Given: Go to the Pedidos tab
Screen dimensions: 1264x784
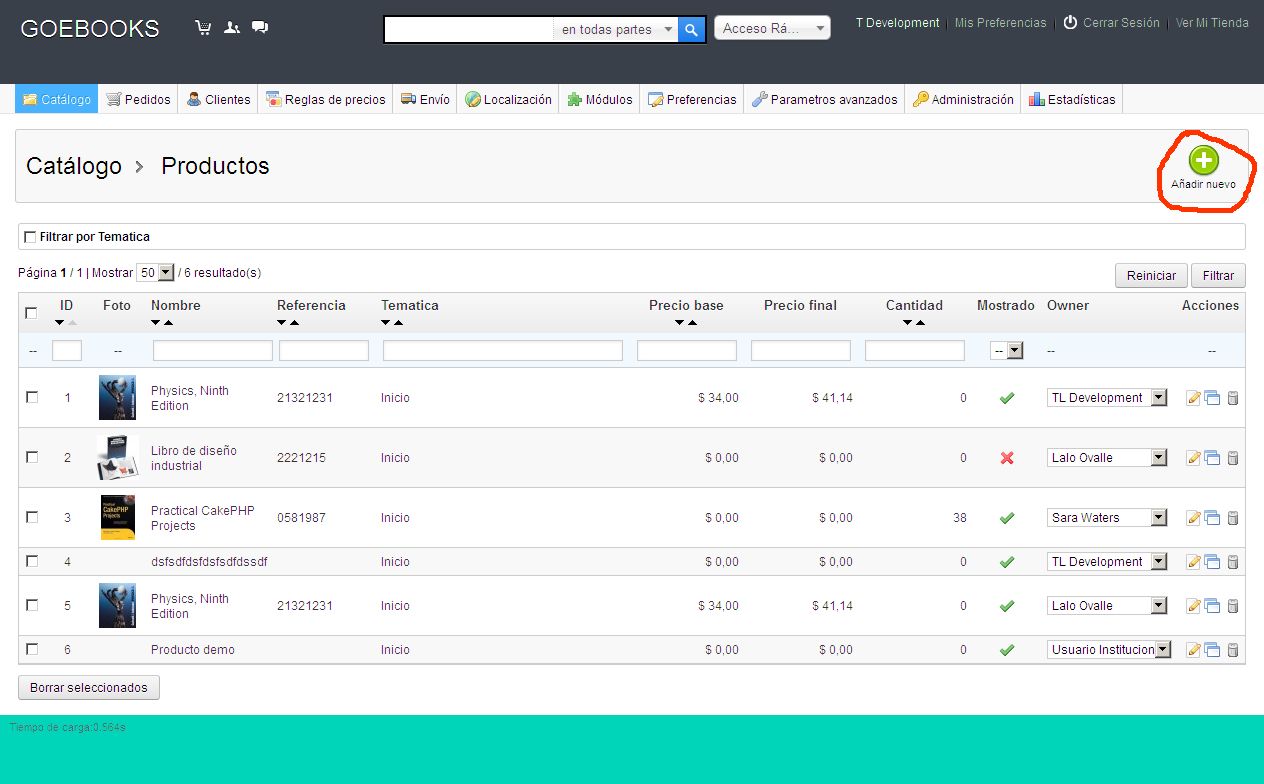Looking at the screenshot, I should 138,100.
